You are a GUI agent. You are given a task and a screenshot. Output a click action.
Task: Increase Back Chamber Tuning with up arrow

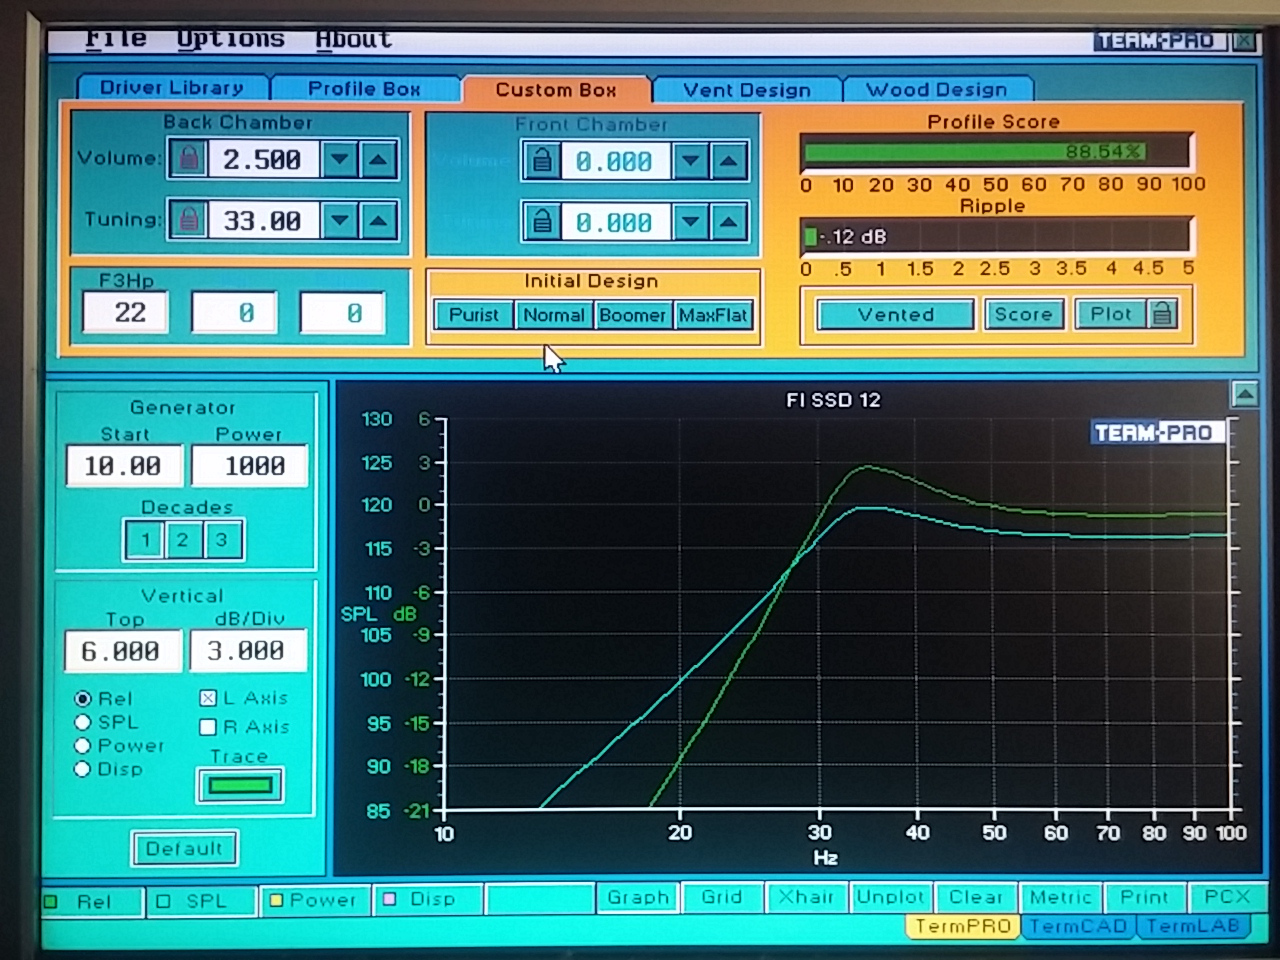click(x=378, y=220)
